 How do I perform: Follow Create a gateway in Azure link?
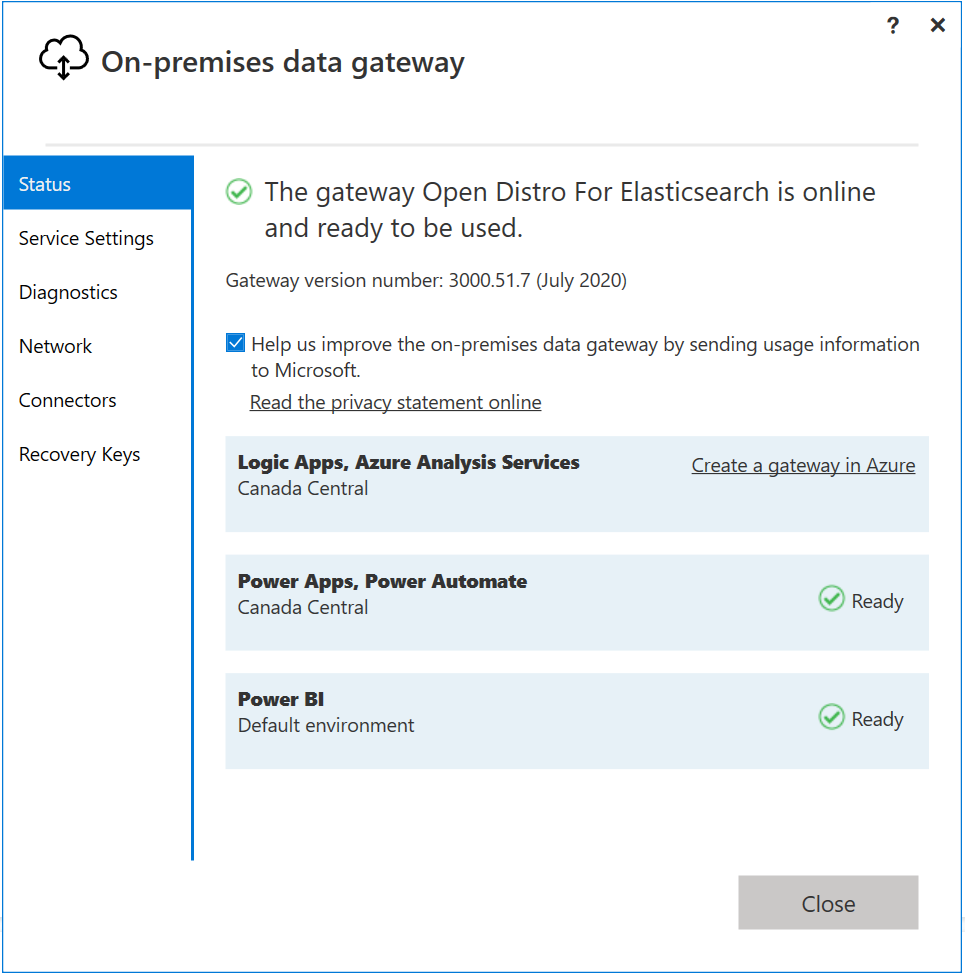coord(803,466)
